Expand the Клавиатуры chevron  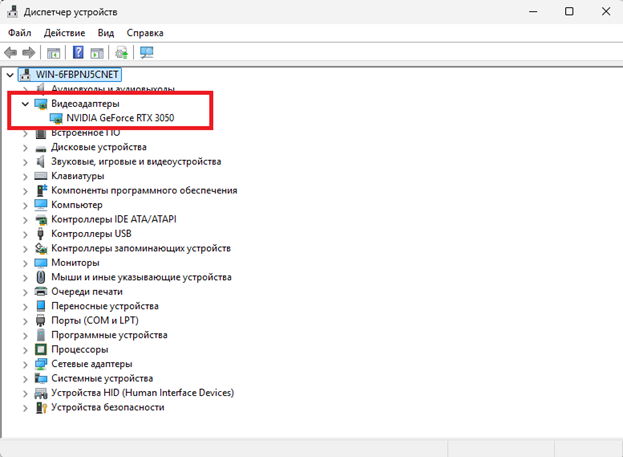tap(25, 176)
